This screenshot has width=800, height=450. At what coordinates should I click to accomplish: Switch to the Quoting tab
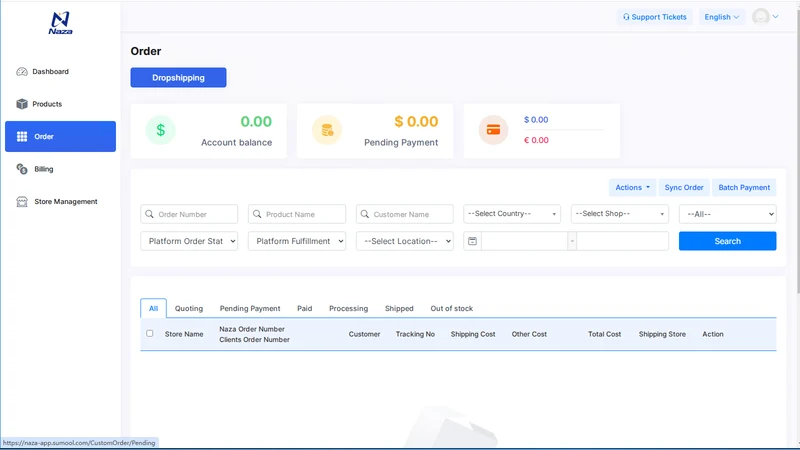(189, 308)
